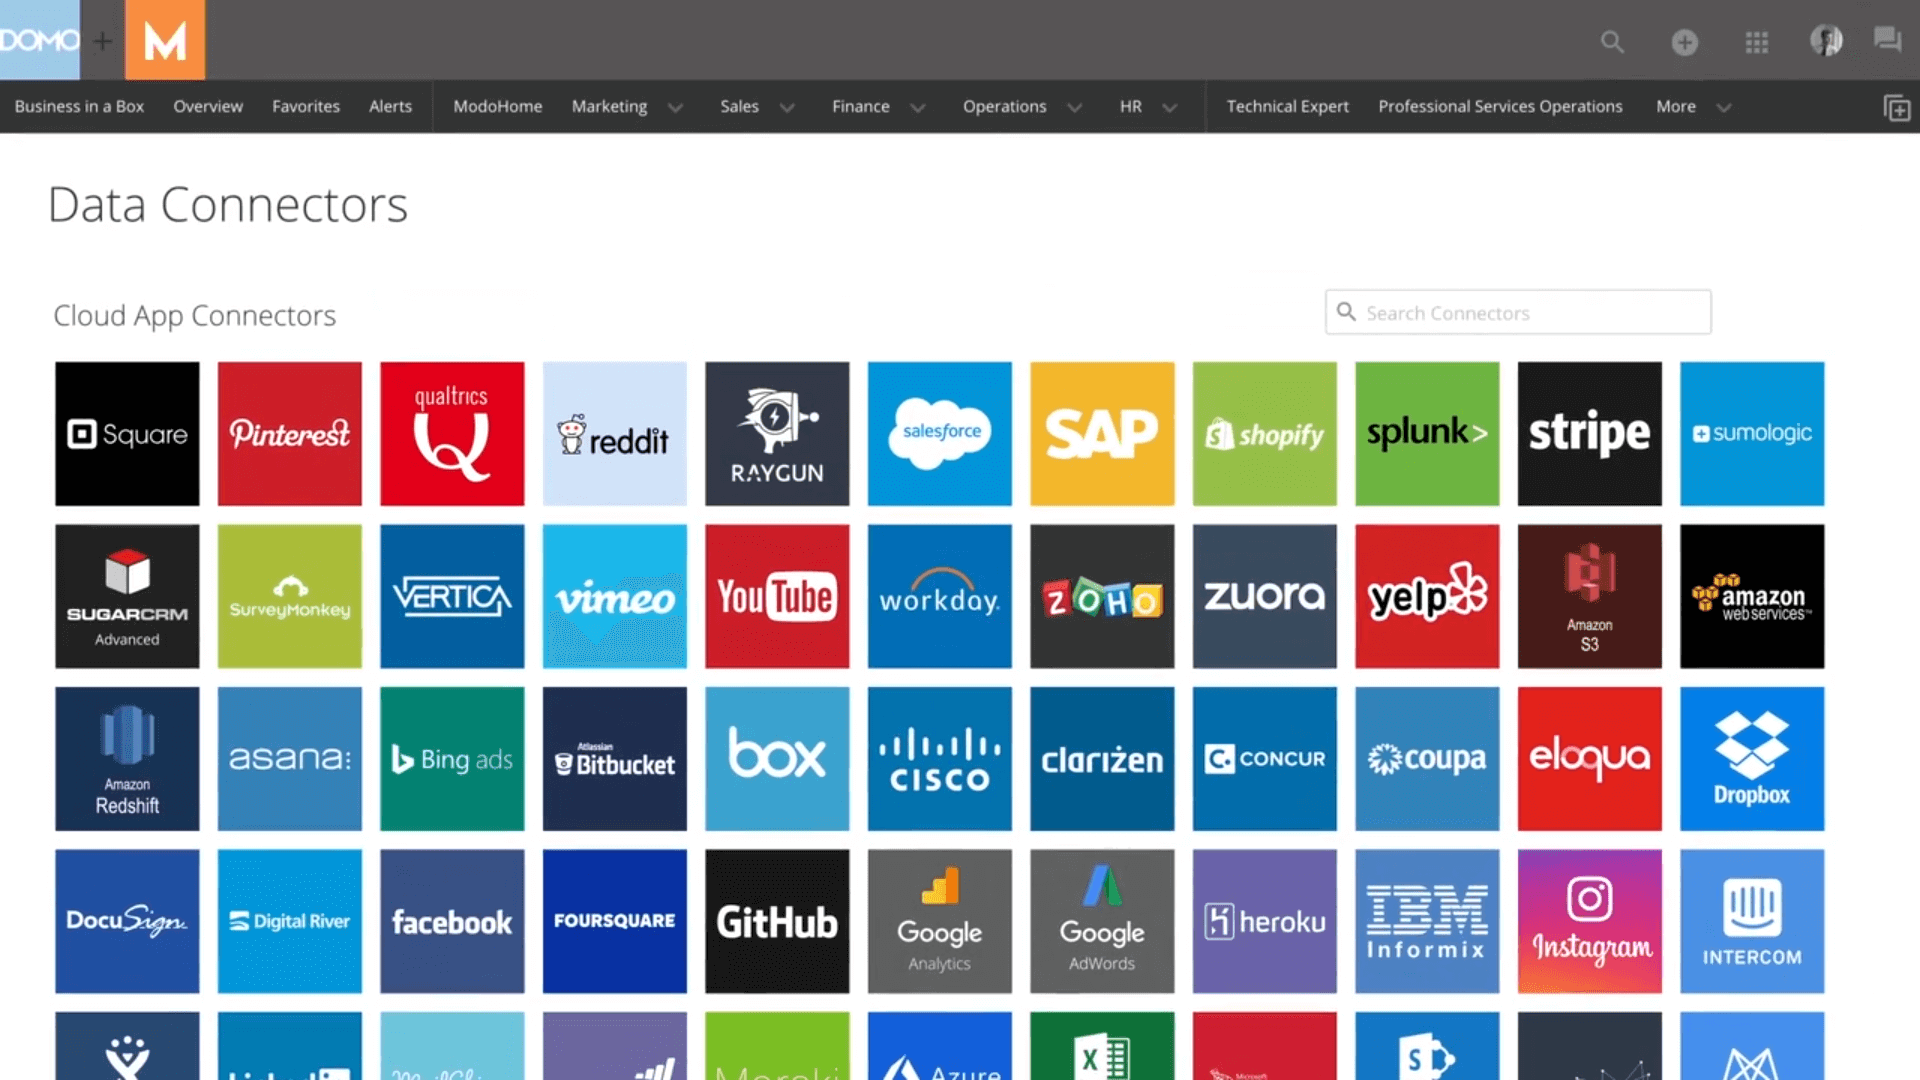Viewport: 1920px width, 1080px height.
Task: Select the Bitbucket connector tile
Action: (615, 759)
